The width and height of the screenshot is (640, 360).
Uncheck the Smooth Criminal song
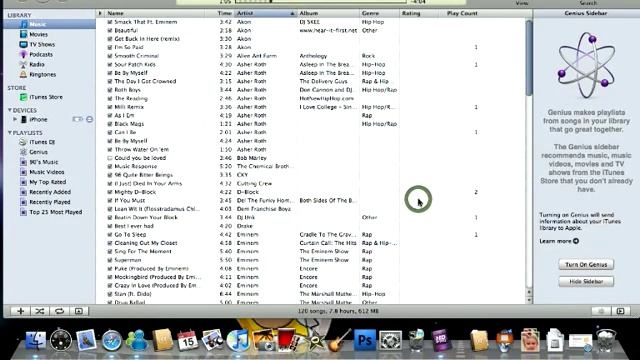109,56
